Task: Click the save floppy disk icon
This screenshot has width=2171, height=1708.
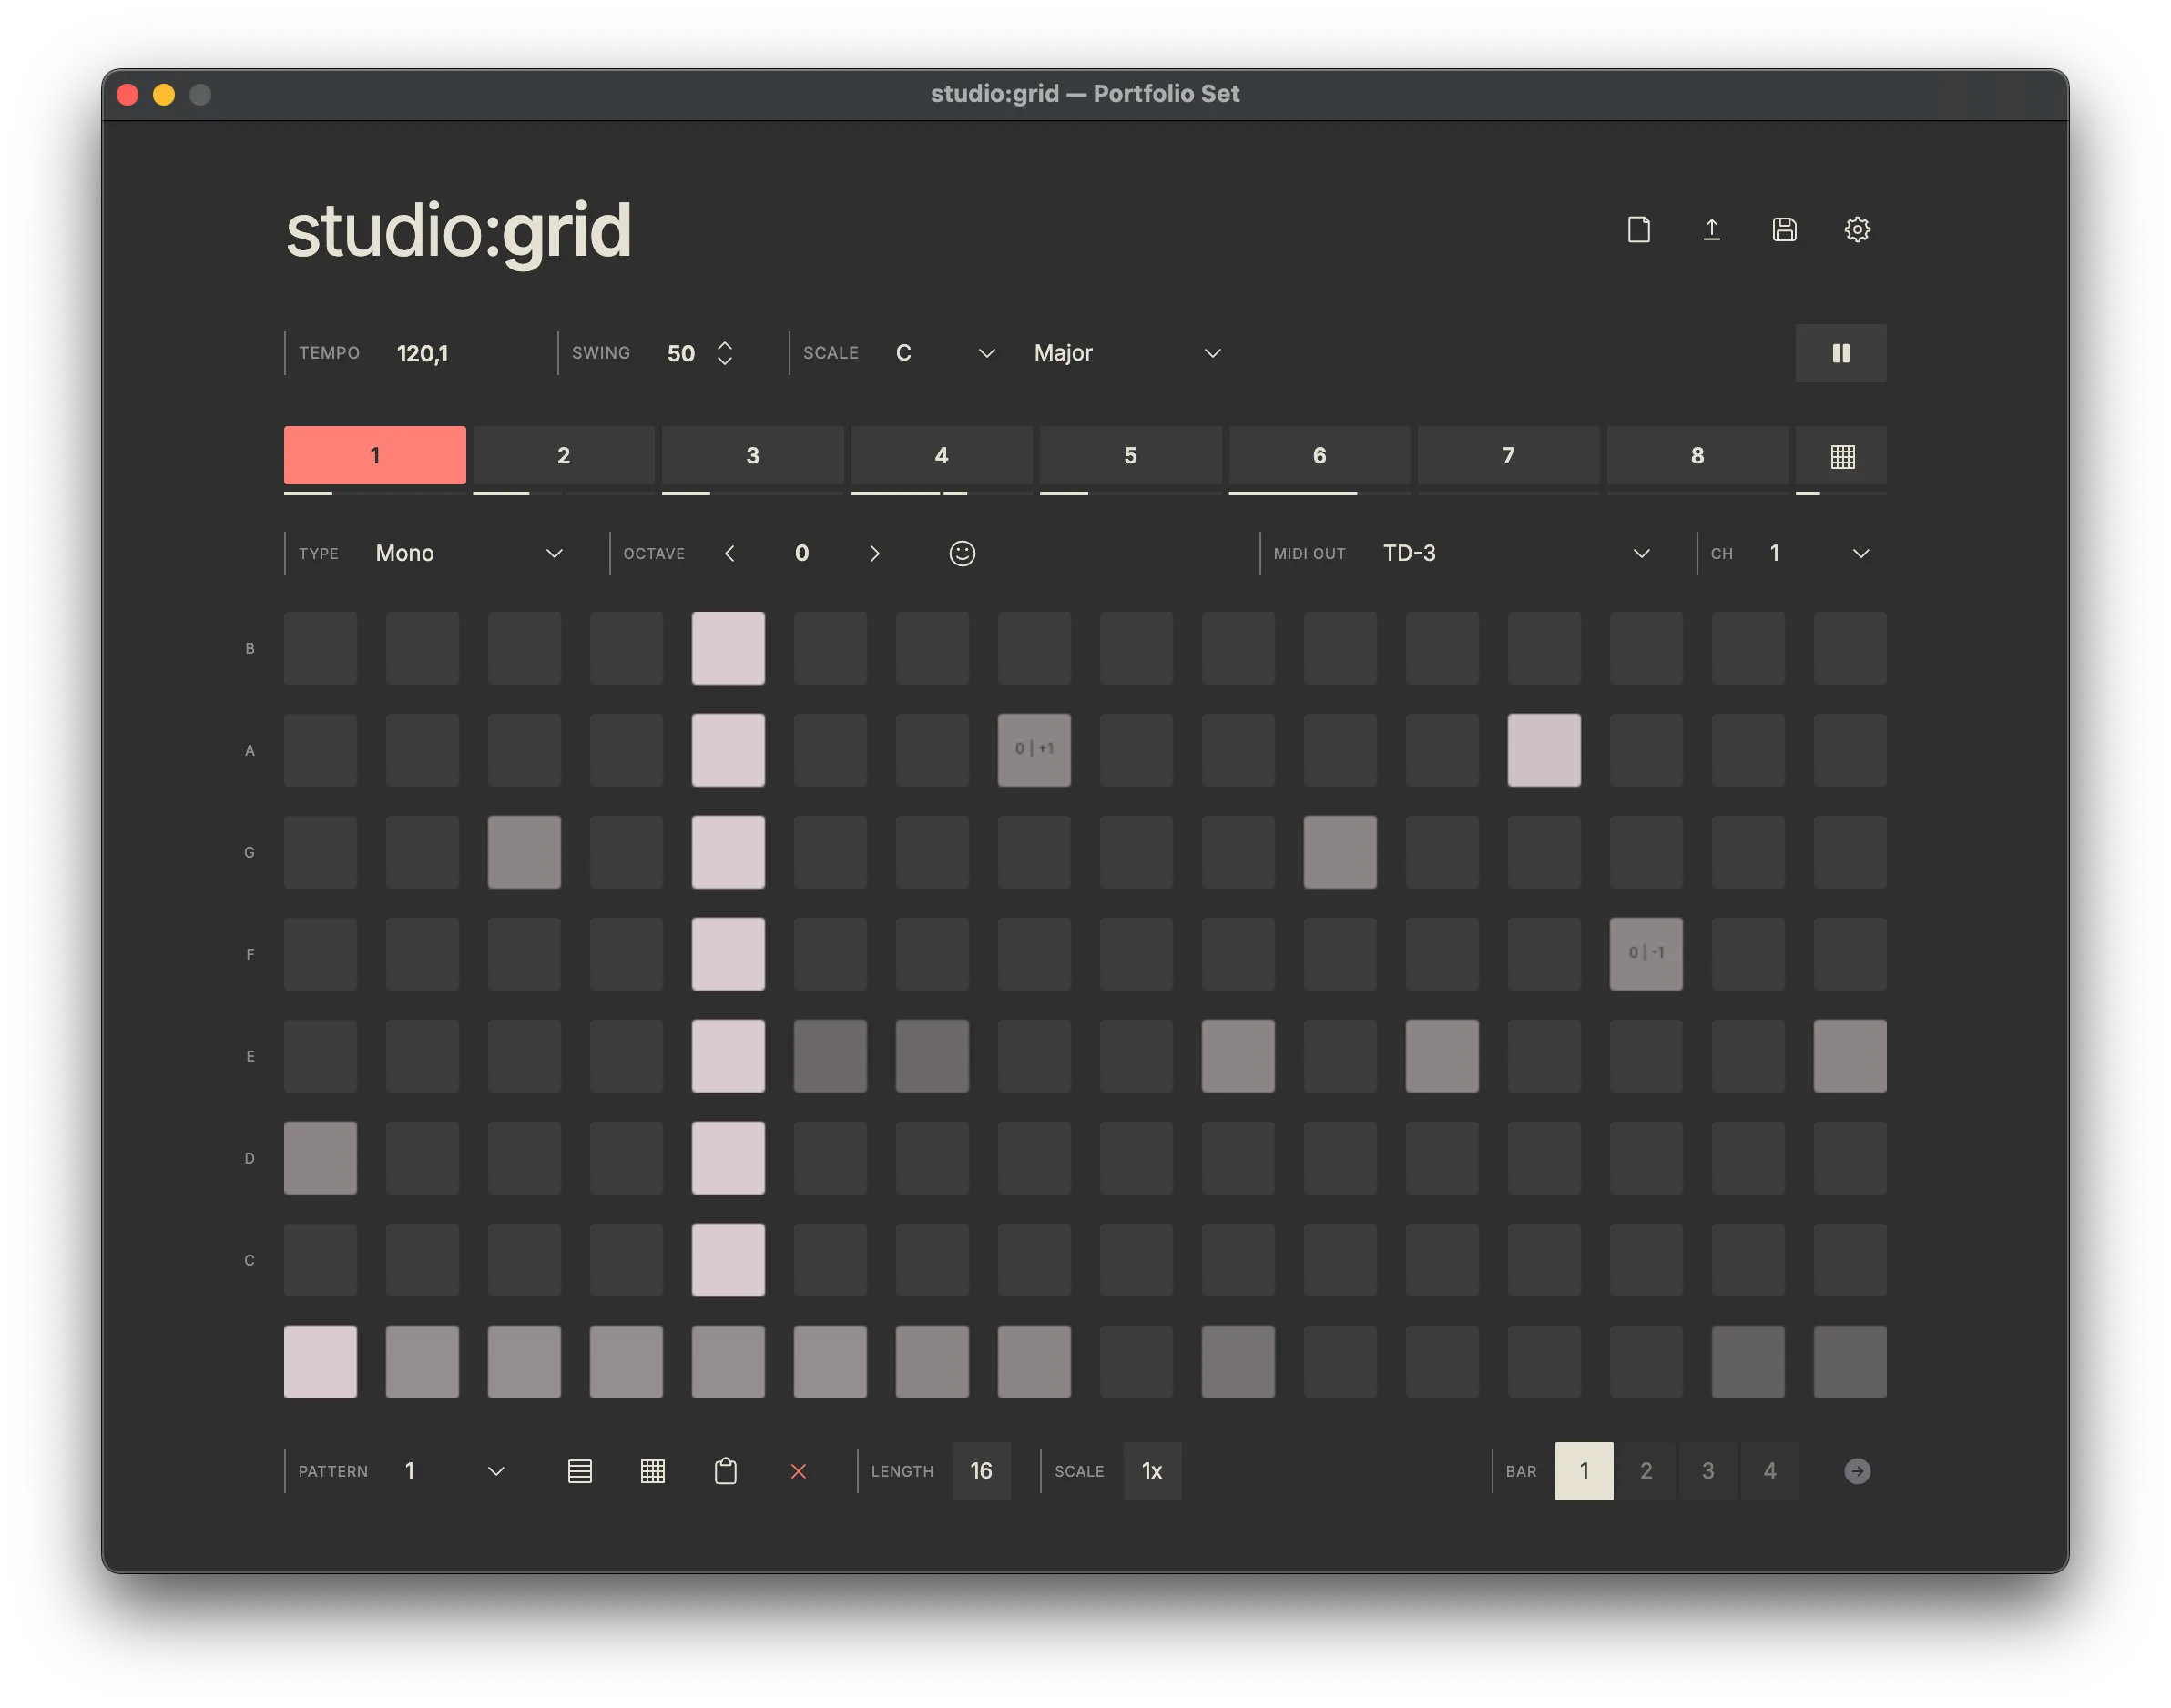Action: (x=1784, y=230)
